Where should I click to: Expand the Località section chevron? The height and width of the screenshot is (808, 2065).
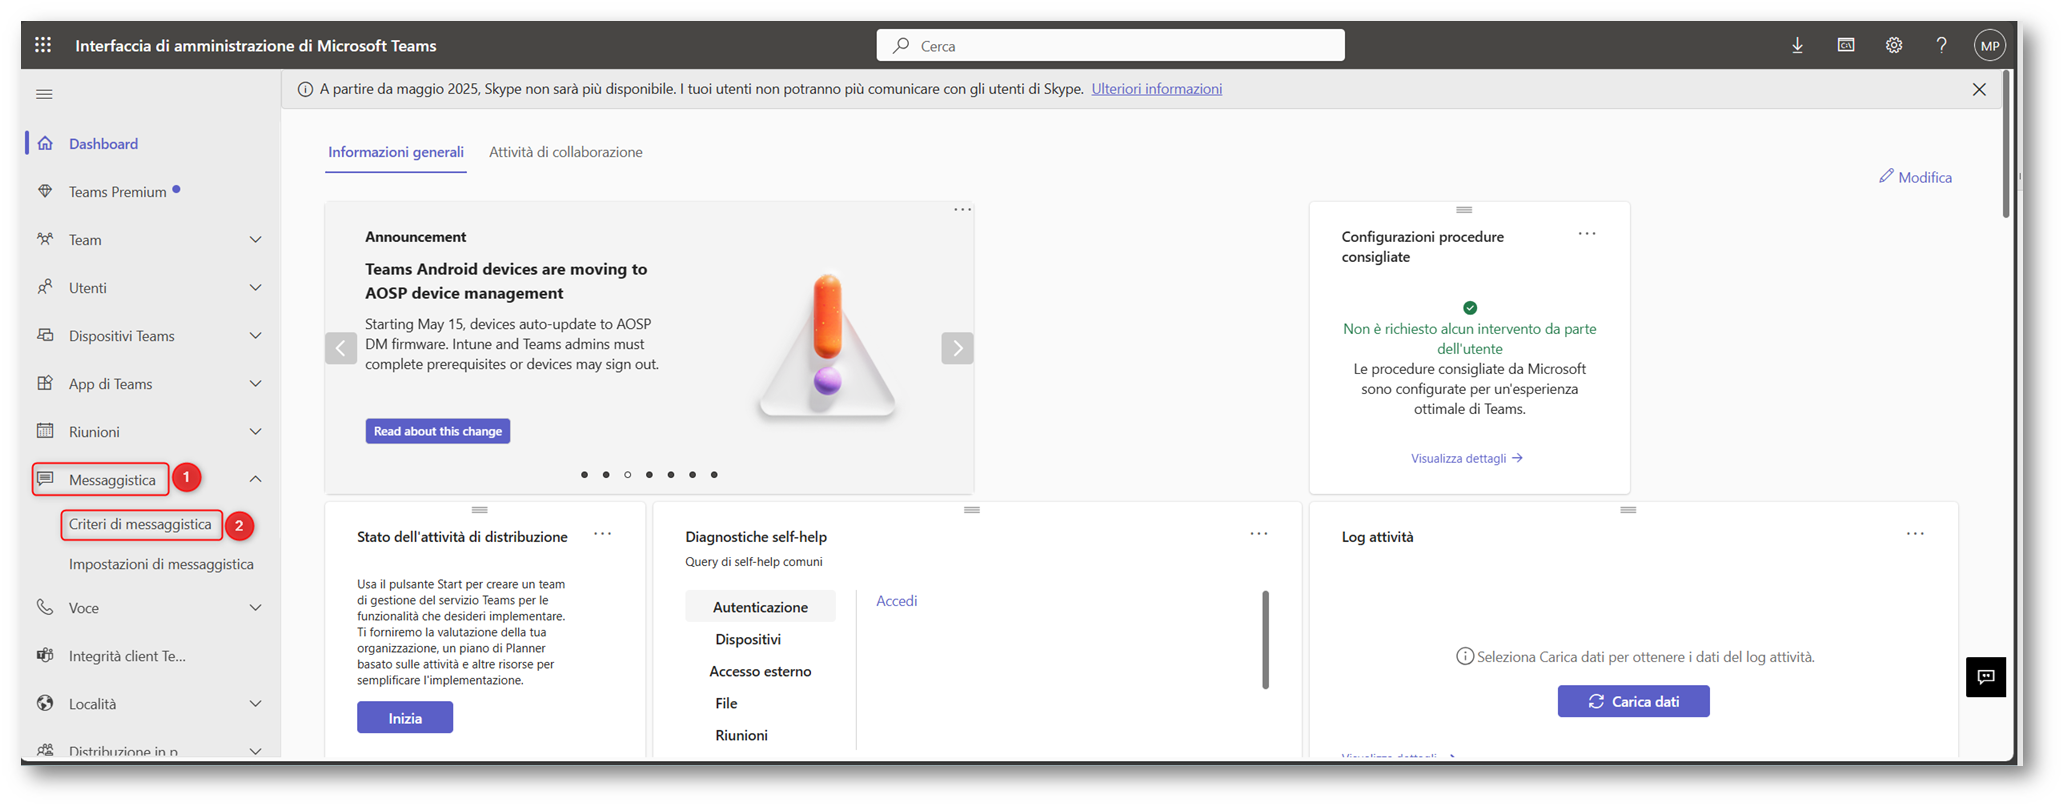tap(255, 704)
